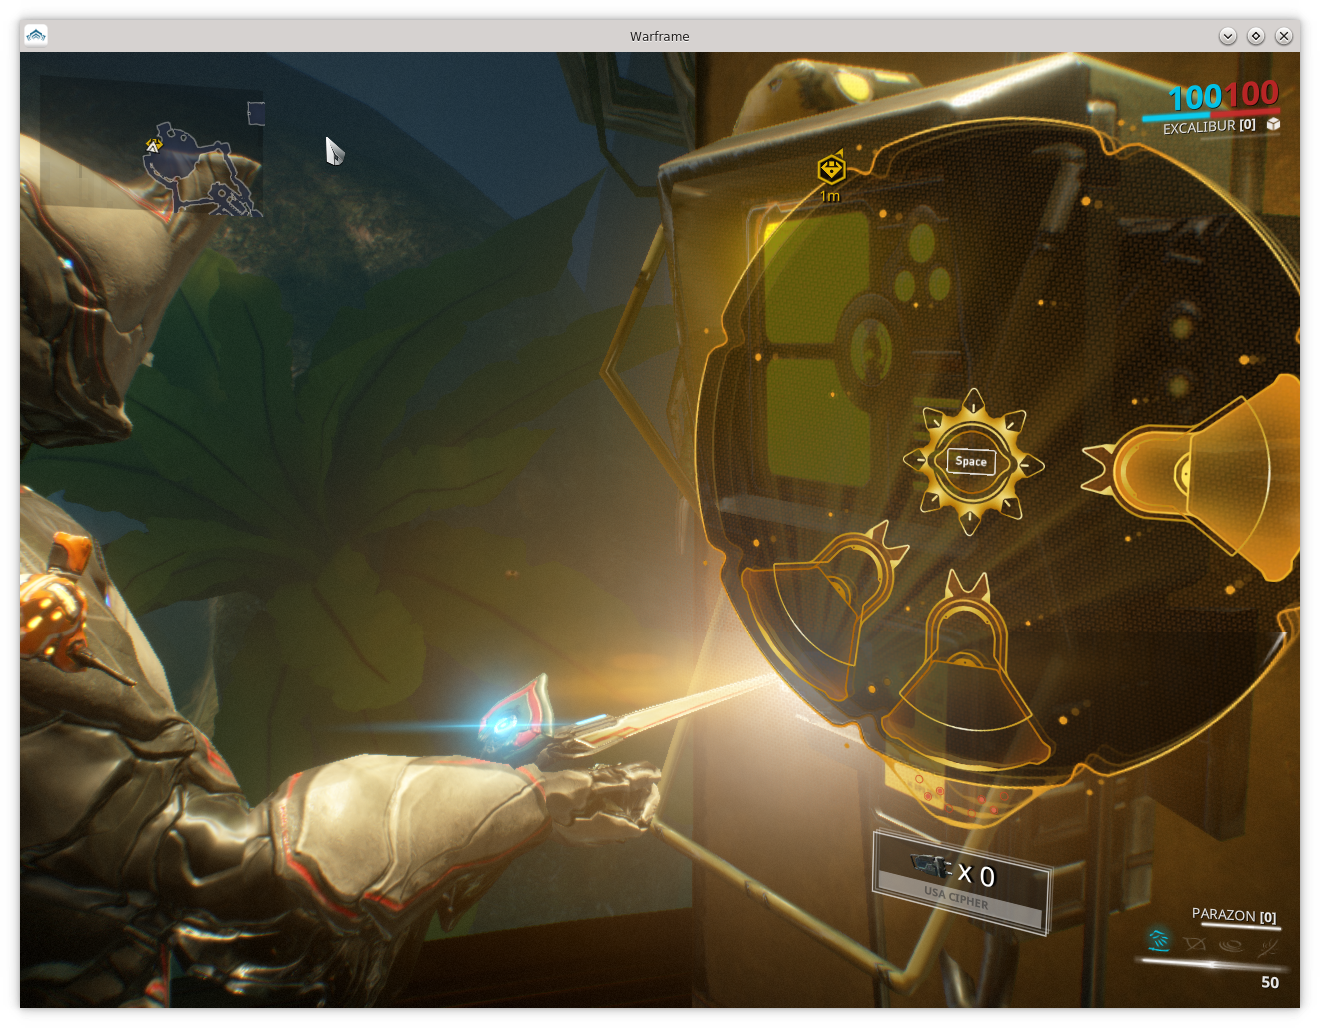Click the blue shield value 100
Screen dimensions: 1320x1028
(1195, 98)
